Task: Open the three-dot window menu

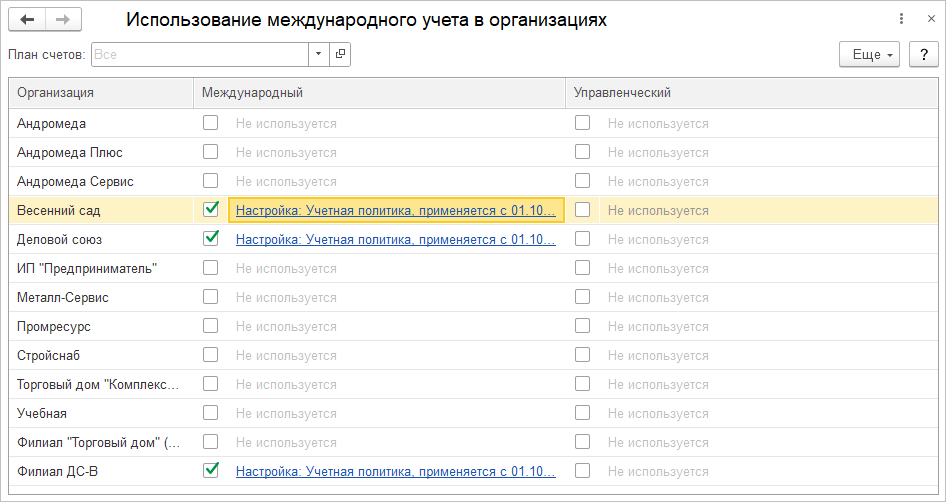Action: (x=901, y=19)
